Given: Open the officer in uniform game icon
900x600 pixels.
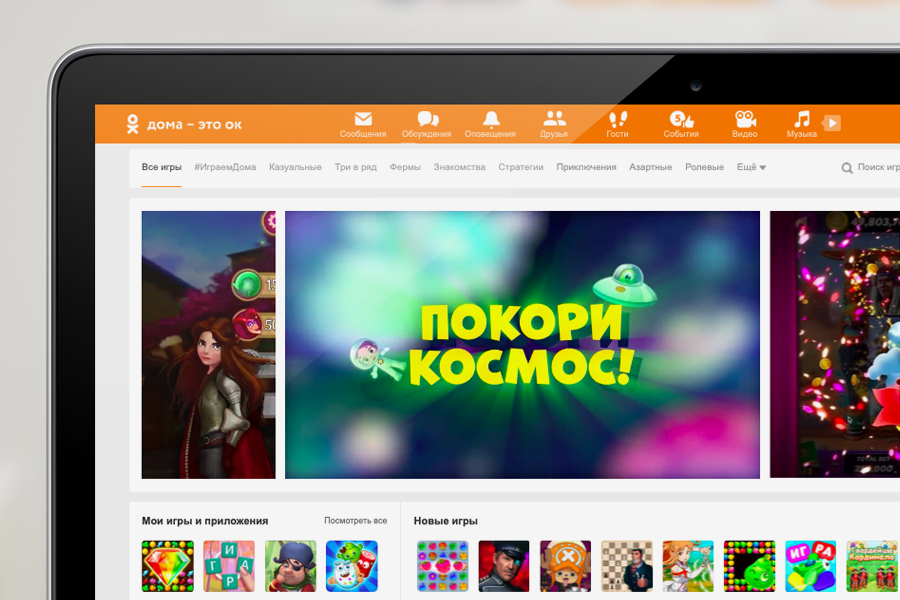Looking at the screenshot, I should point(504,566).
